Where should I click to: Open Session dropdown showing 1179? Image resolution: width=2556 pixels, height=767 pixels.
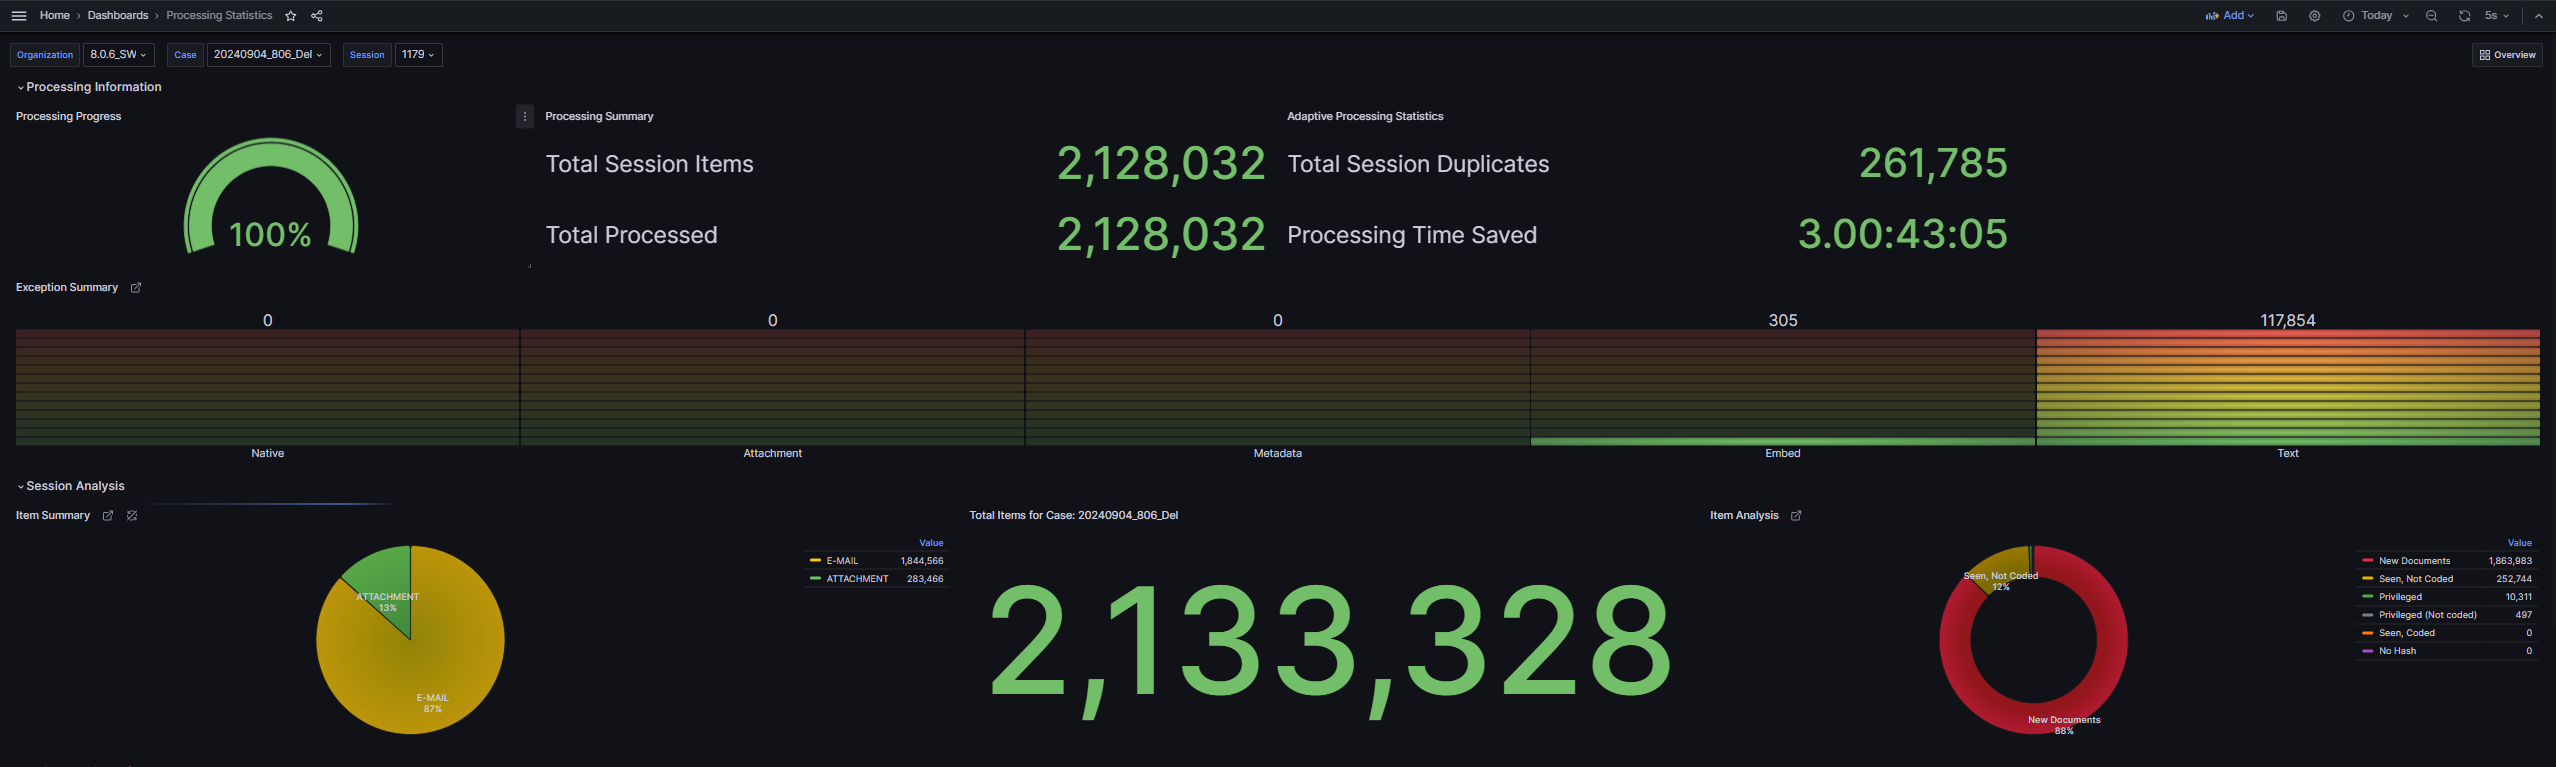point(418,55)
